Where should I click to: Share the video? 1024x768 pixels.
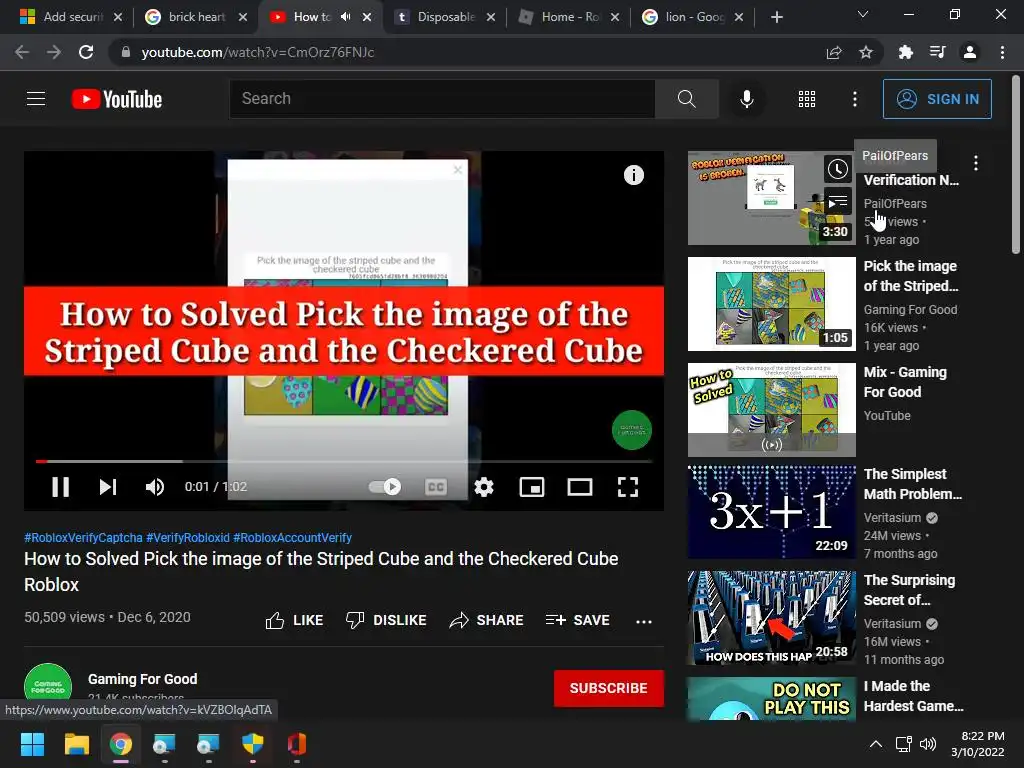click(487, 620)
